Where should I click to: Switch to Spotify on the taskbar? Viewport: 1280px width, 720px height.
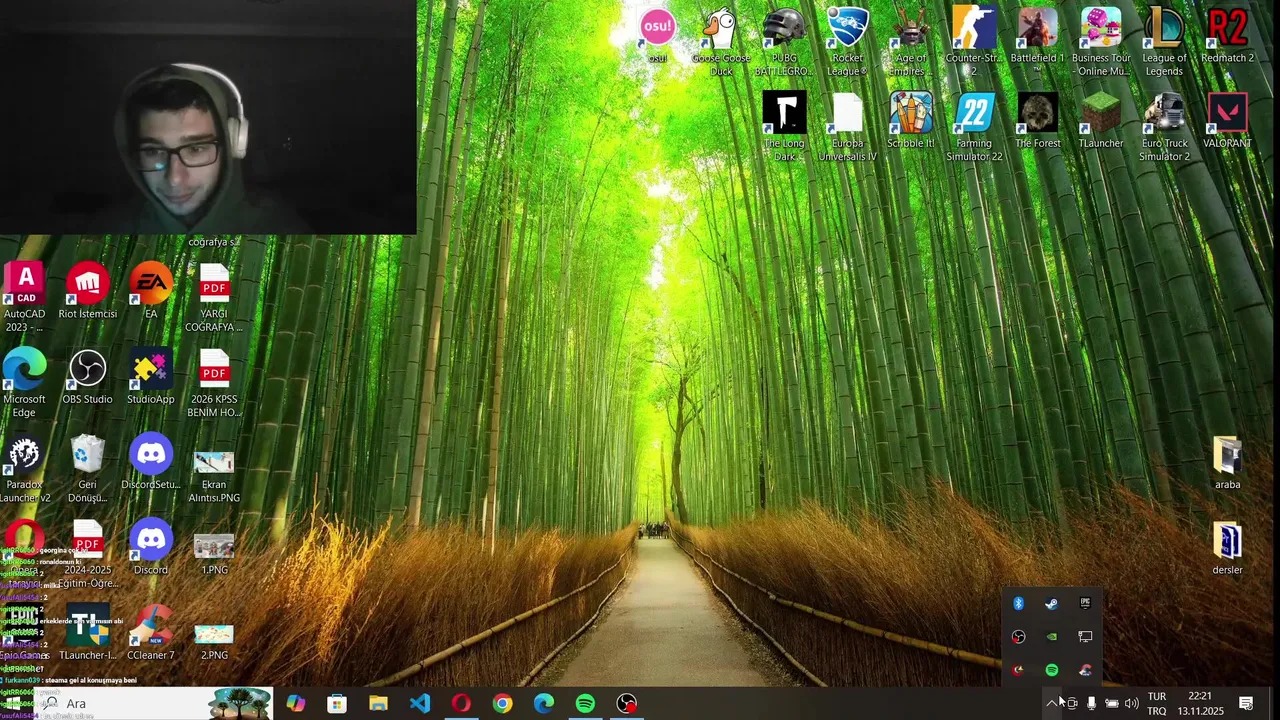click(585, 704)
